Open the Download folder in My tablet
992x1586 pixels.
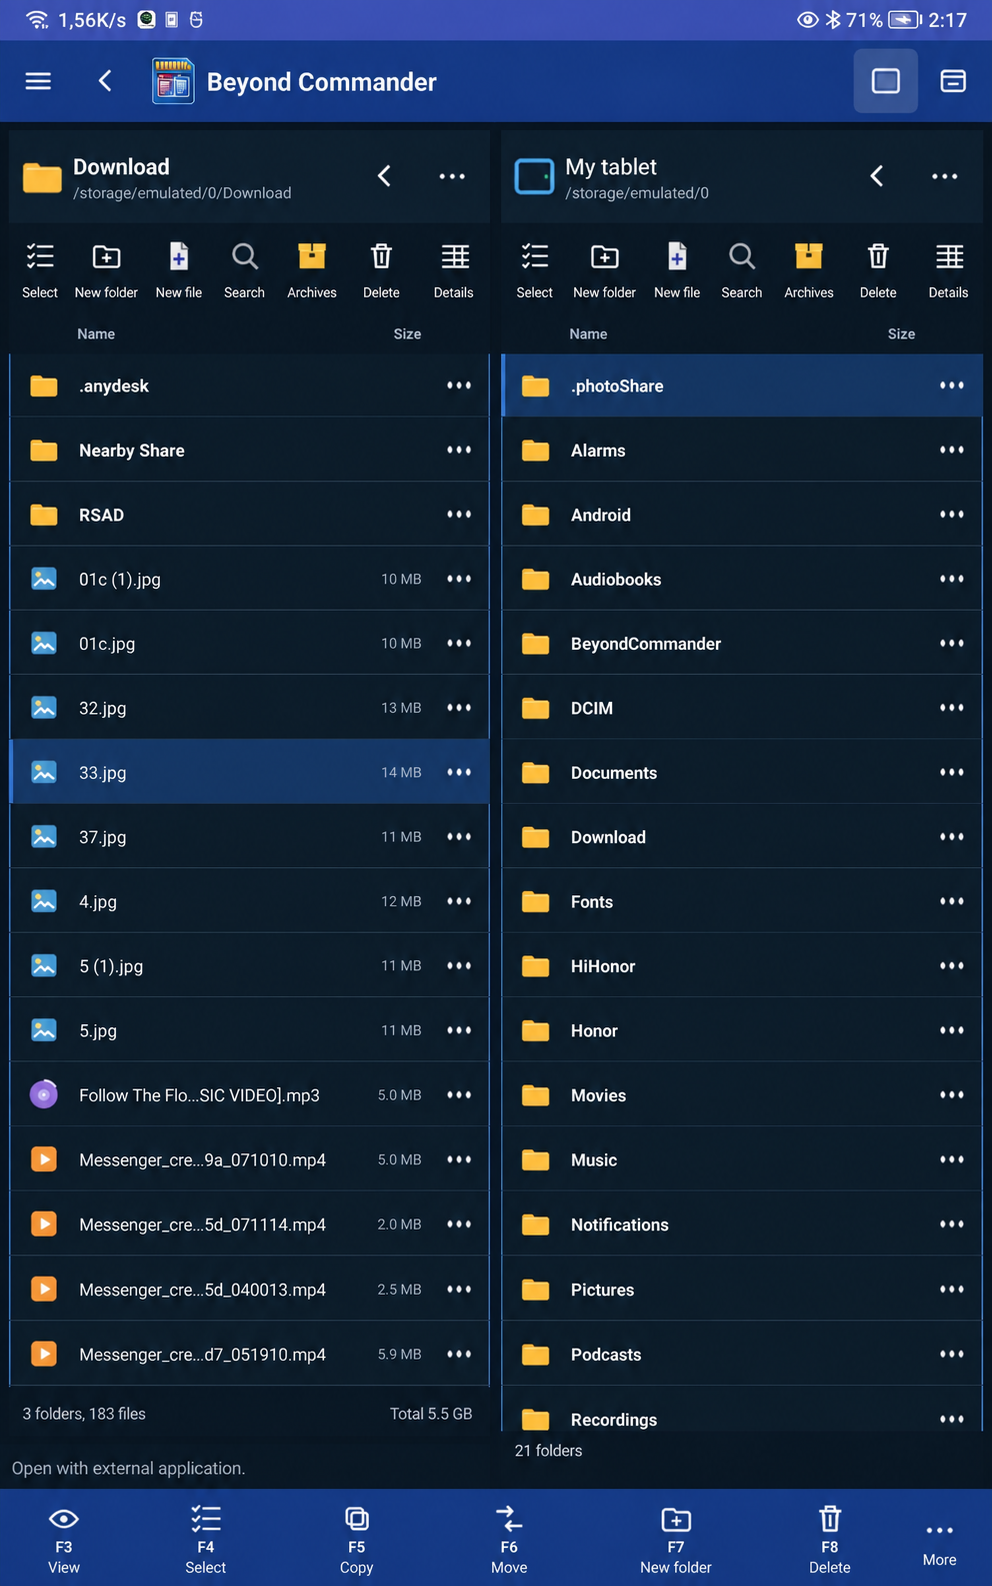click(x=742, y=837)
